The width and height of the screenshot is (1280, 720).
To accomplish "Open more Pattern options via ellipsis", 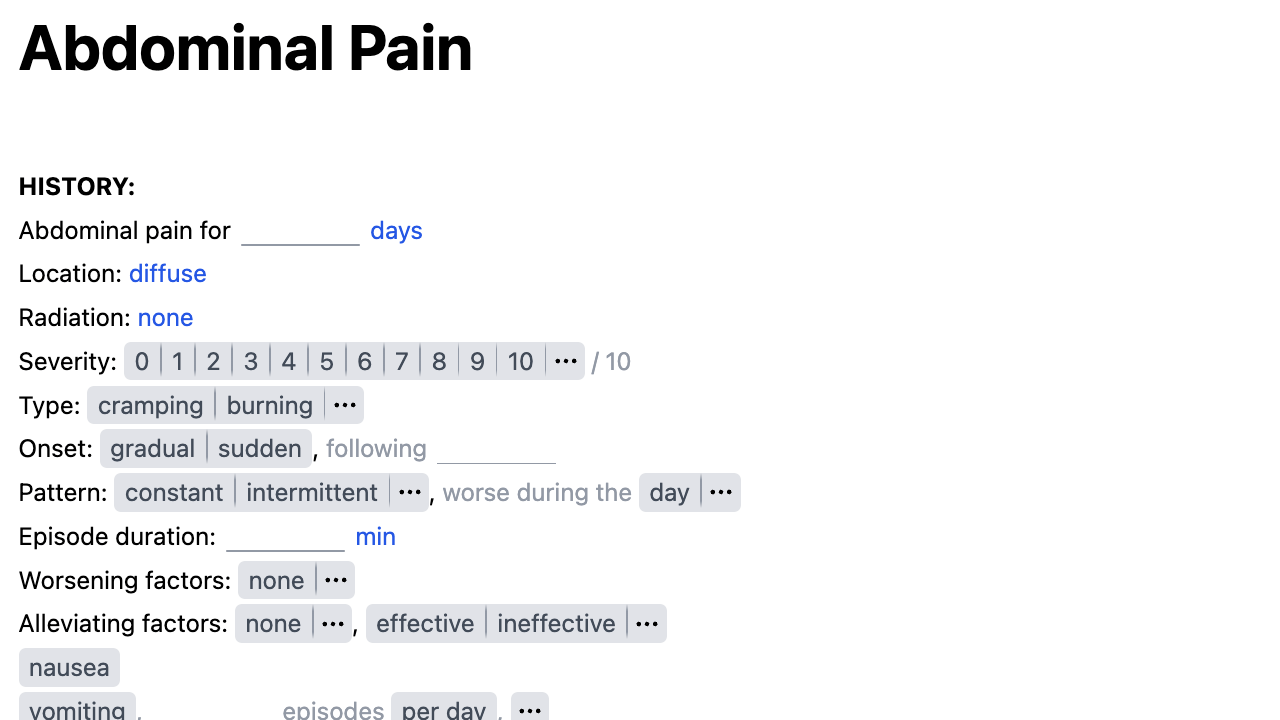I will point(409,492).
